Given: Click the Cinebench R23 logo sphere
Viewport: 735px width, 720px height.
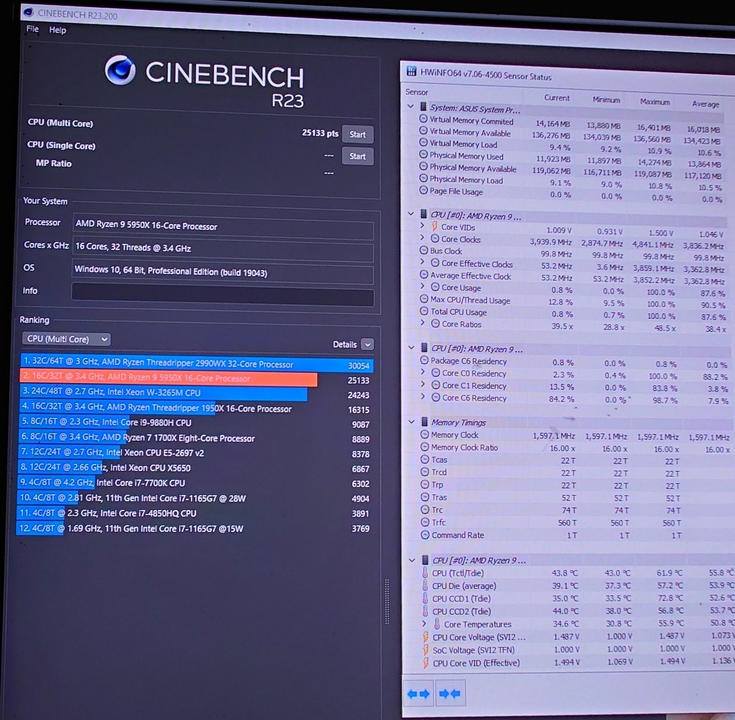Looking at the screenshot, I should click(x=120, y=70).
